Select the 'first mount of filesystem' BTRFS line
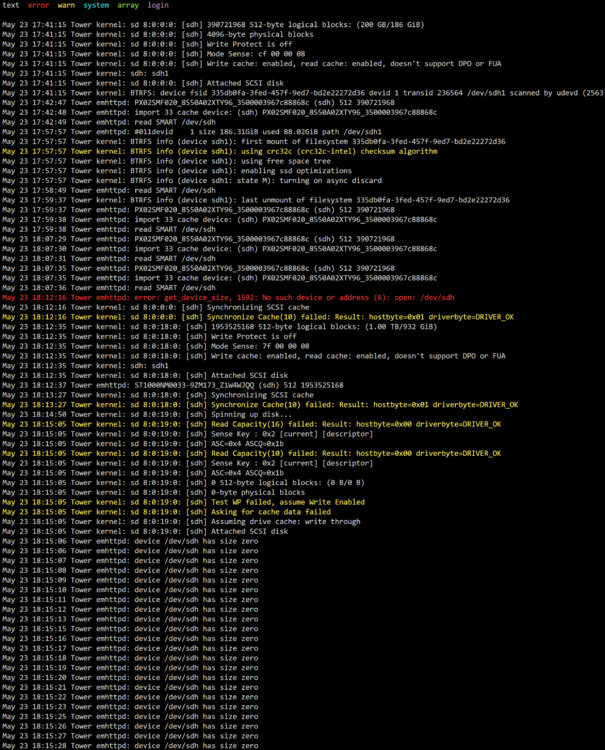The height and width of the screenshot is (750, 605). (253, 142)
